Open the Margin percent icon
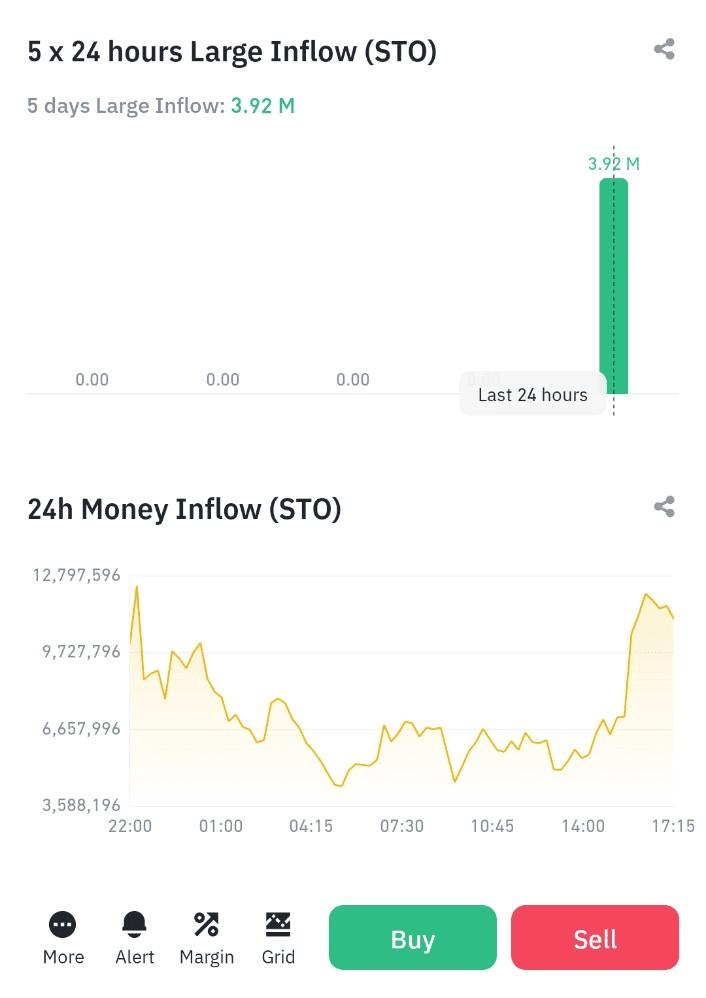 [206, 924]
